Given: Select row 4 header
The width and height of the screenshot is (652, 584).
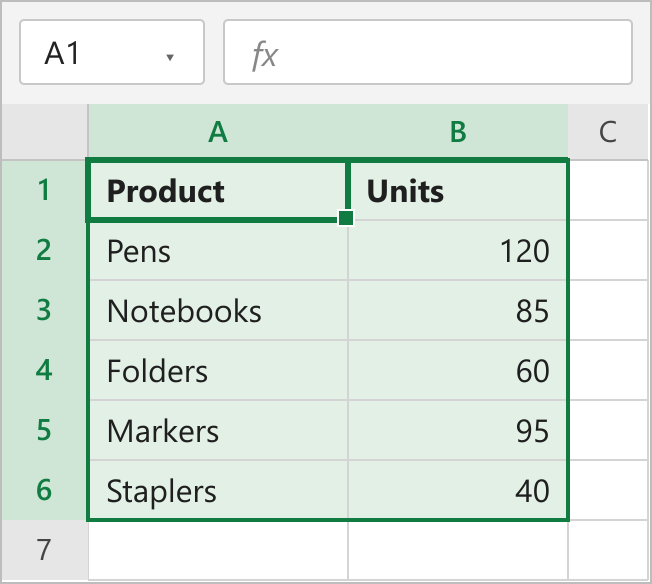Looking at the screenshot, I should (44, 370).
